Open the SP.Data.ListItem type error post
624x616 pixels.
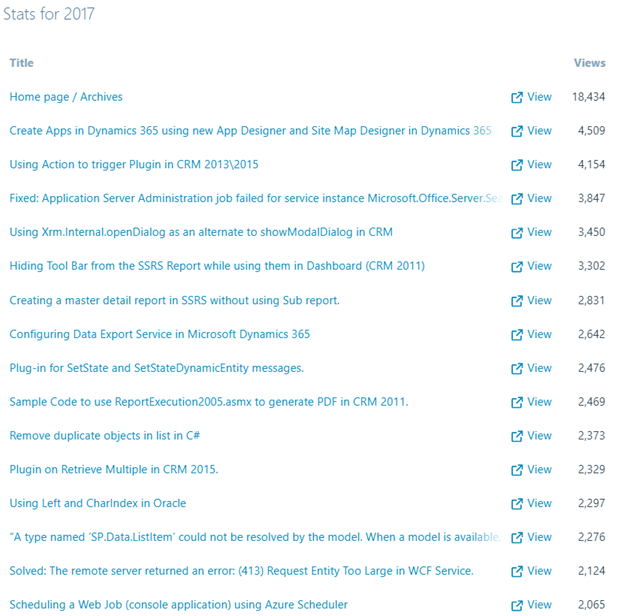click(254, 537)
